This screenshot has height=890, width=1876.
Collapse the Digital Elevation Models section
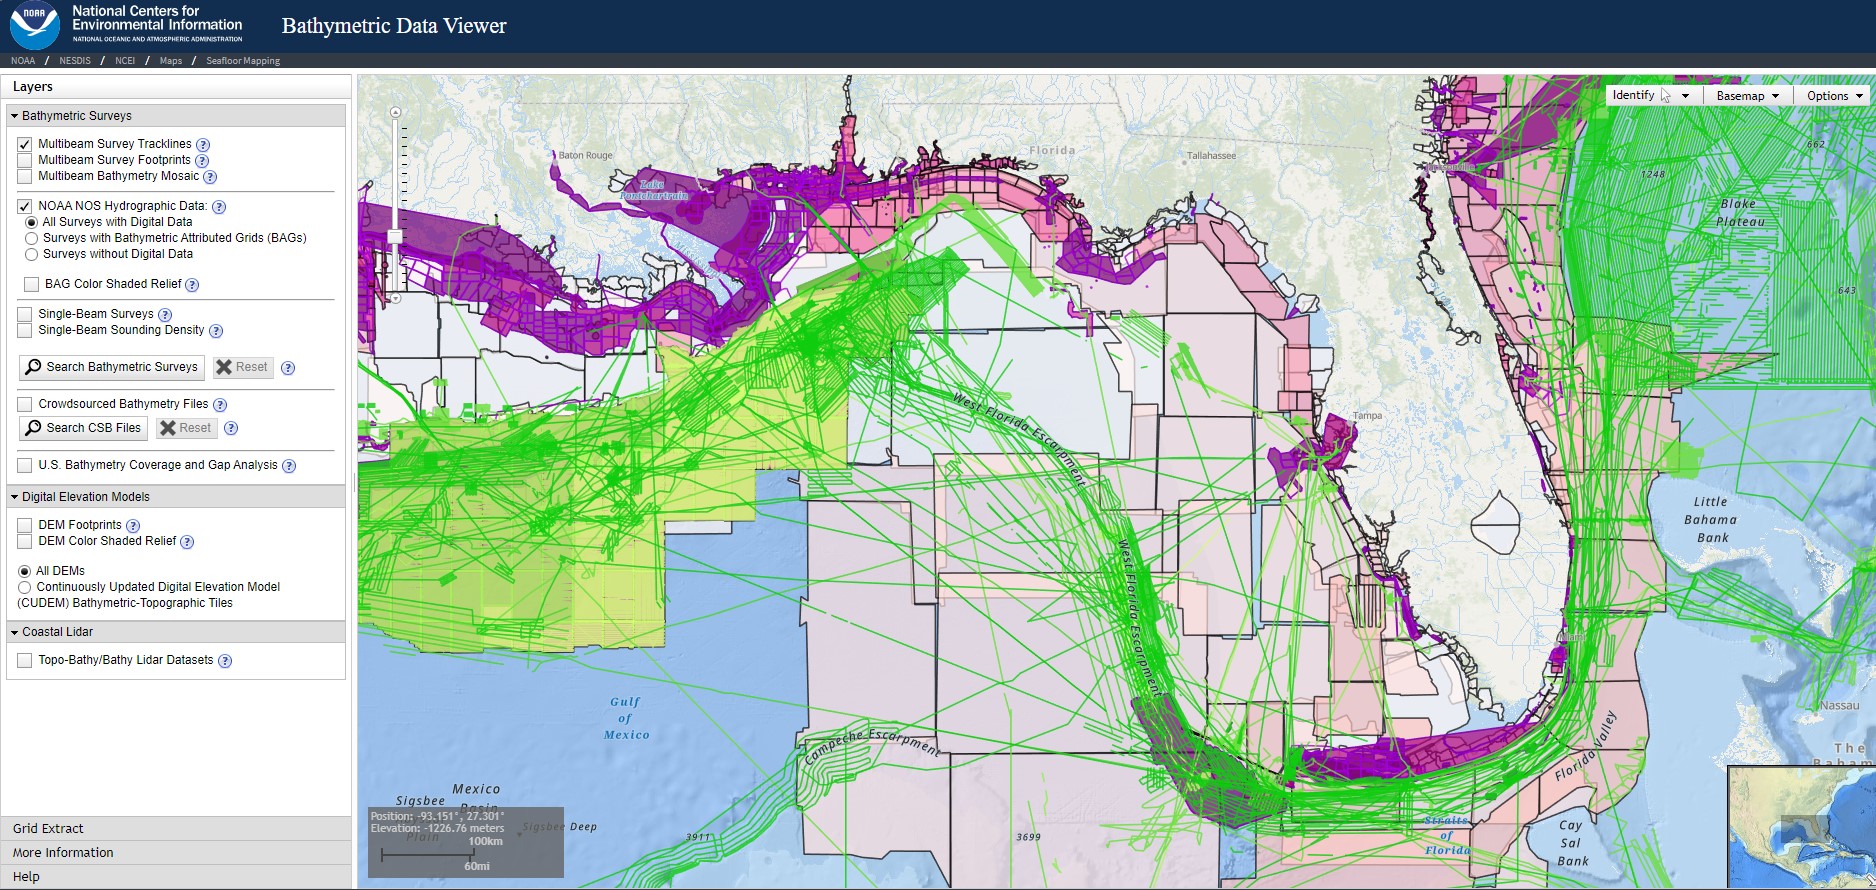click(176, 497)
